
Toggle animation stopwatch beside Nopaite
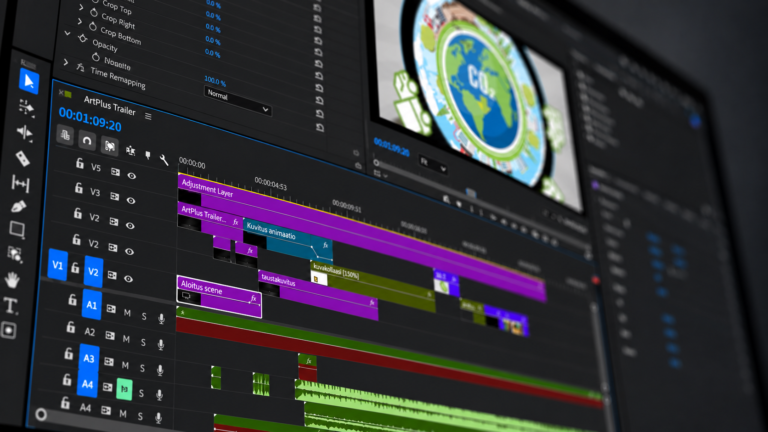pyautogui.click(x=96, y=57)
